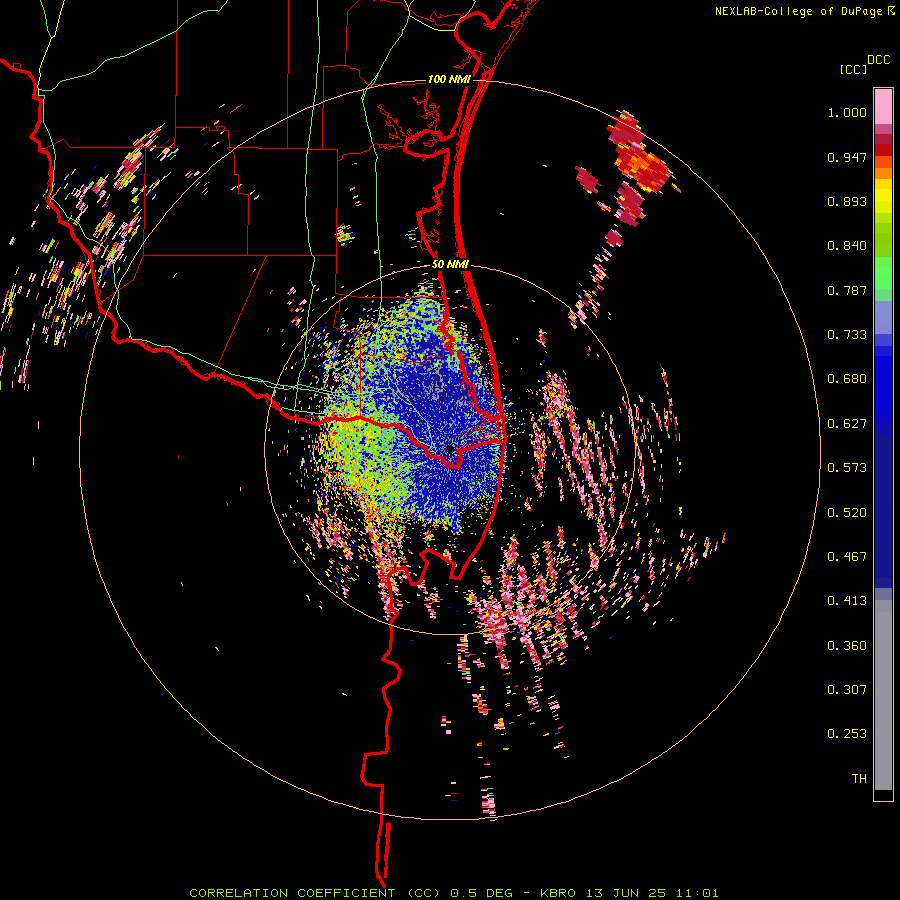Click the 50 NMI range ring label
The height and width of the screenshot is (900, 900).
(450, 265)
